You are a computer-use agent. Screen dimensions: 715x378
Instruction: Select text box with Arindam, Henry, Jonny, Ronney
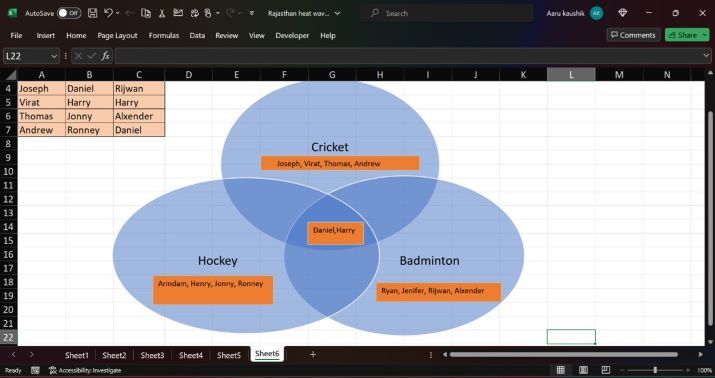point(213,290)
